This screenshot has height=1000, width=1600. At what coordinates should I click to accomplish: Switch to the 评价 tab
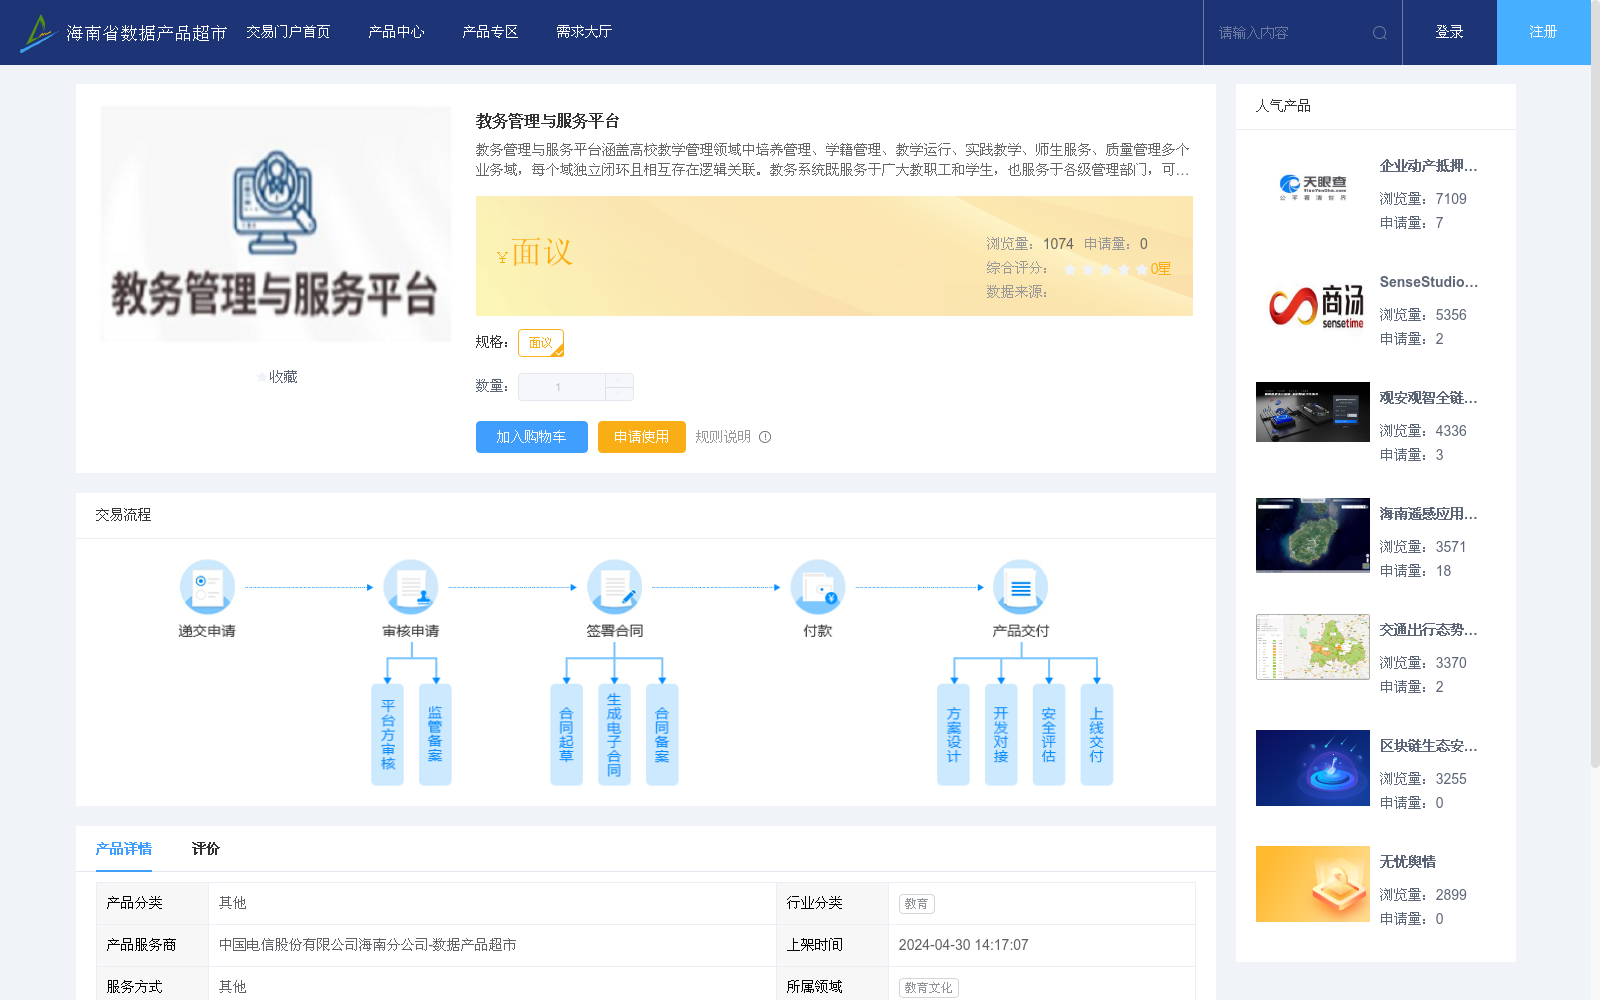(x=206, y=849)
